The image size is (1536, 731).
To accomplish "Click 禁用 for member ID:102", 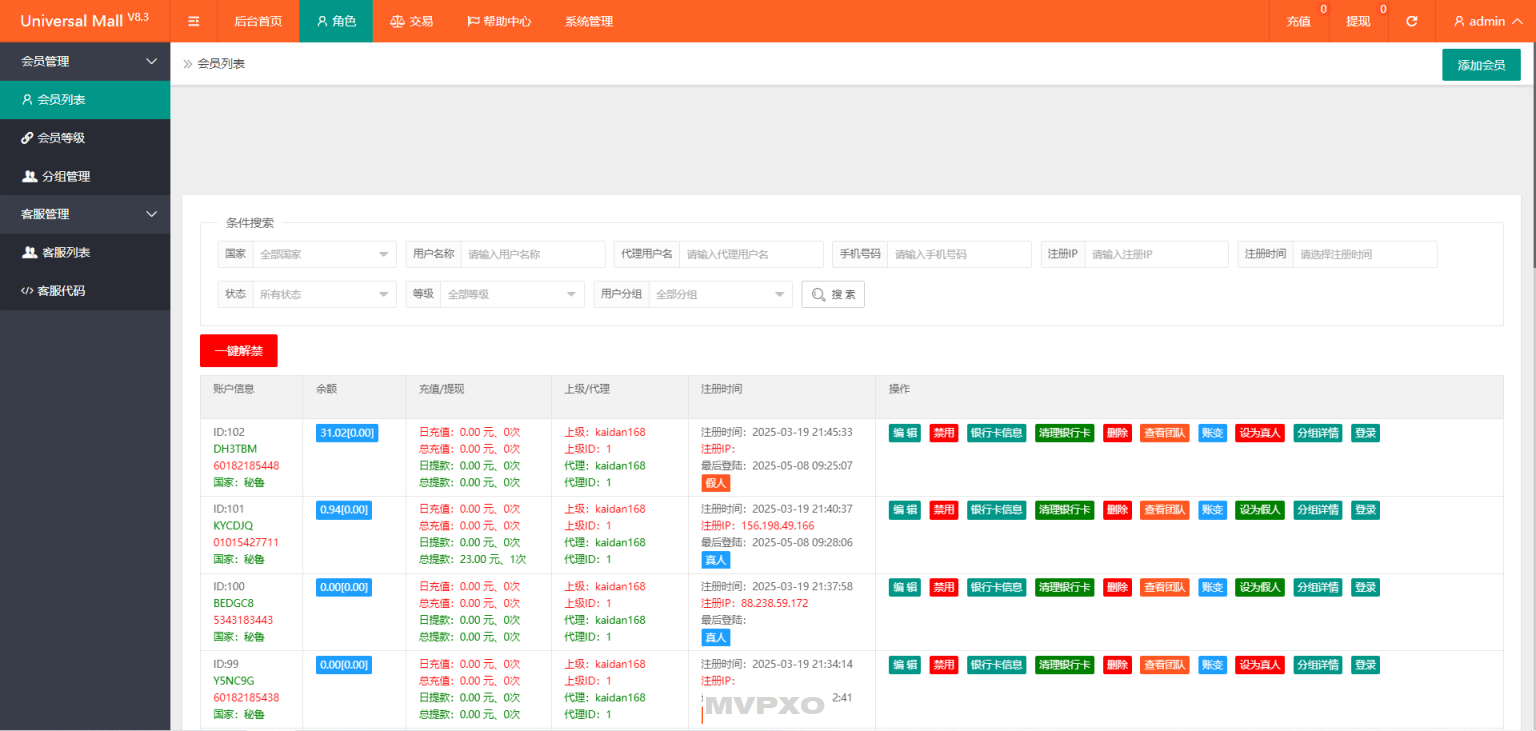I will [x=944, y=433].
